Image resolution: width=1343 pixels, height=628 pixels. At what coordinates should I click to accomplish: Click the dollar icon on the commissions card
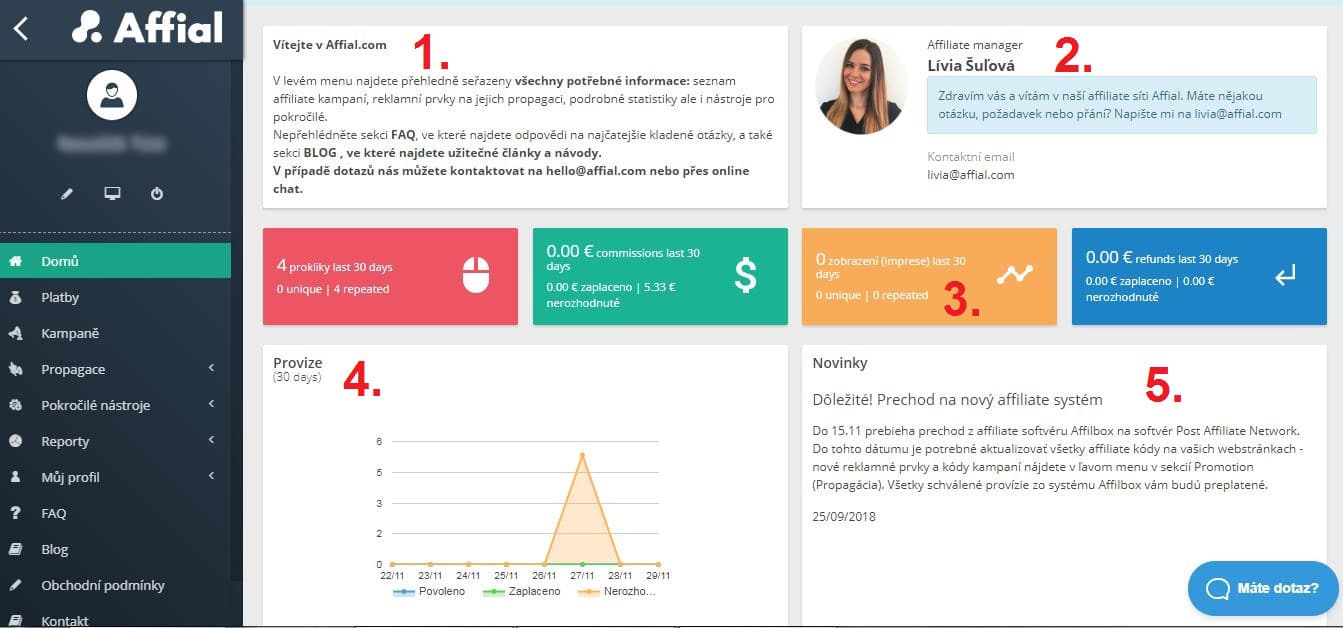pyautogui.click(x=745, y=275)
